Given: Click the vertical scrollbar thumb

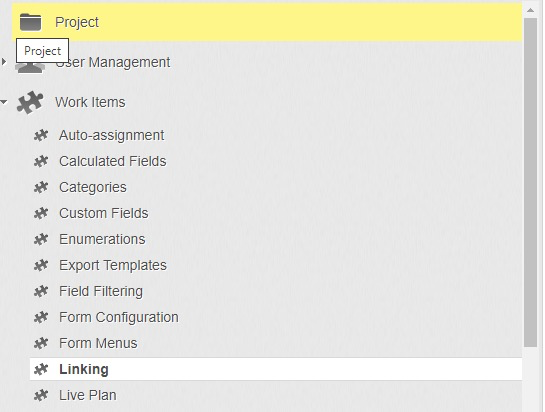Looking at the screenshot, I should [530, 182].
